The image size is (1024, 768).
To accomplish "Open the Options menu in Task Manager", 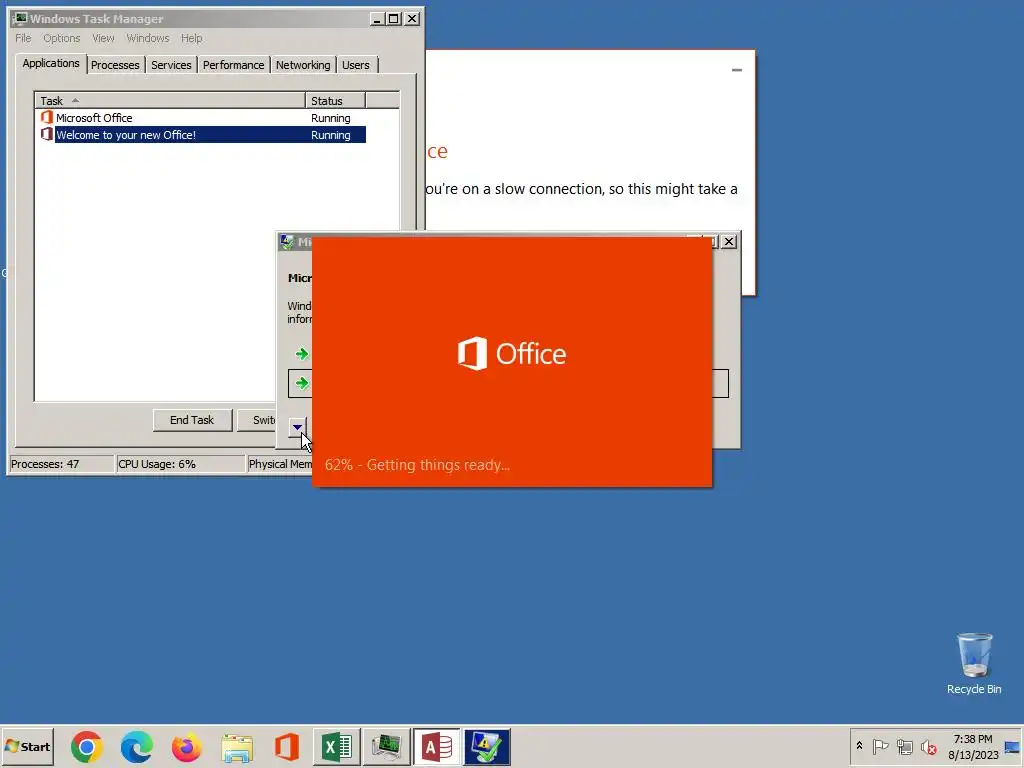I will pos(61,38).
